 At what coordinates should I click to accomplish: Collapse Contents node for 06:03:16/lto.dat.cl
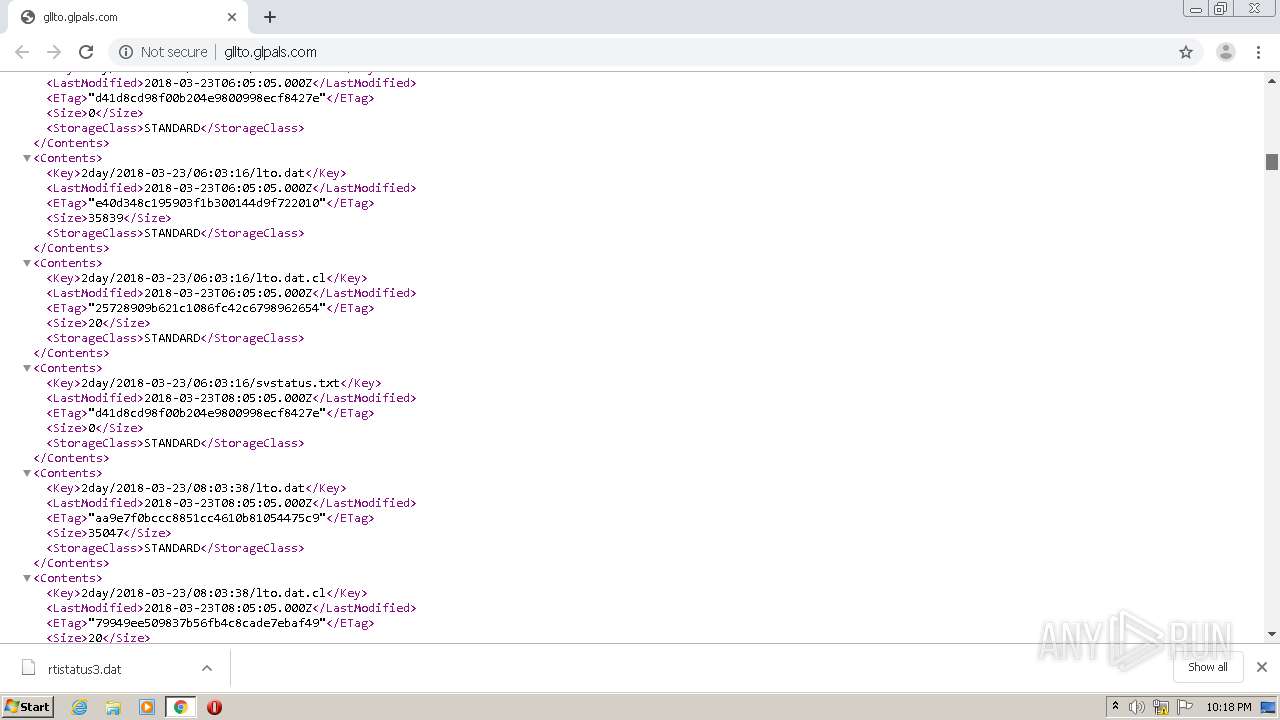click(27, 263)
